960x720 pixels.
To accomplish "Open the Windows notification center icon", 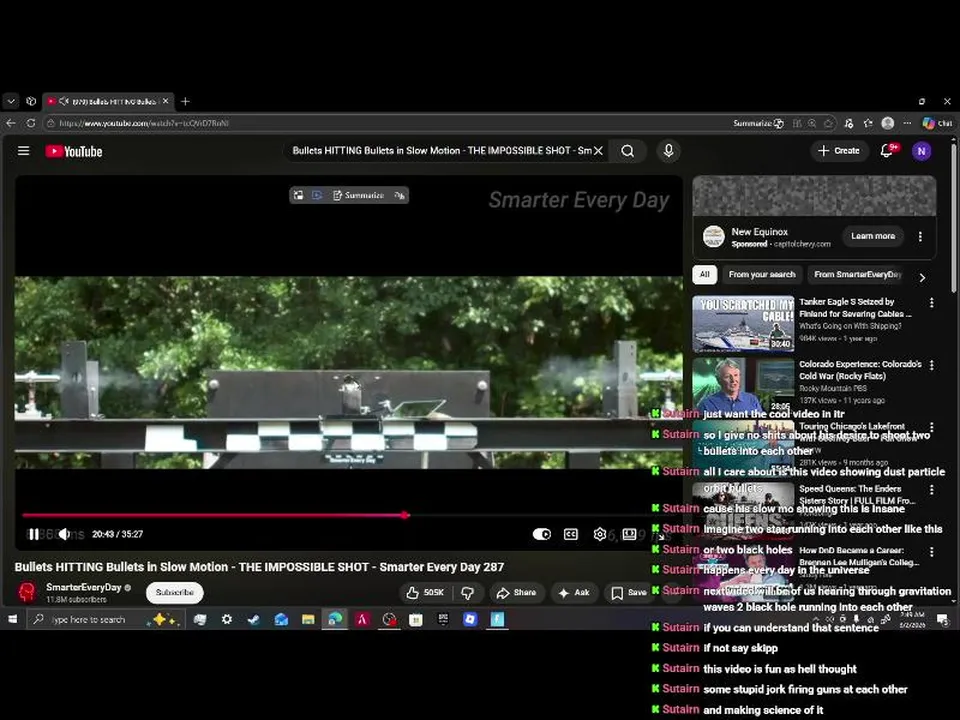I will click(x=943, y=620).
